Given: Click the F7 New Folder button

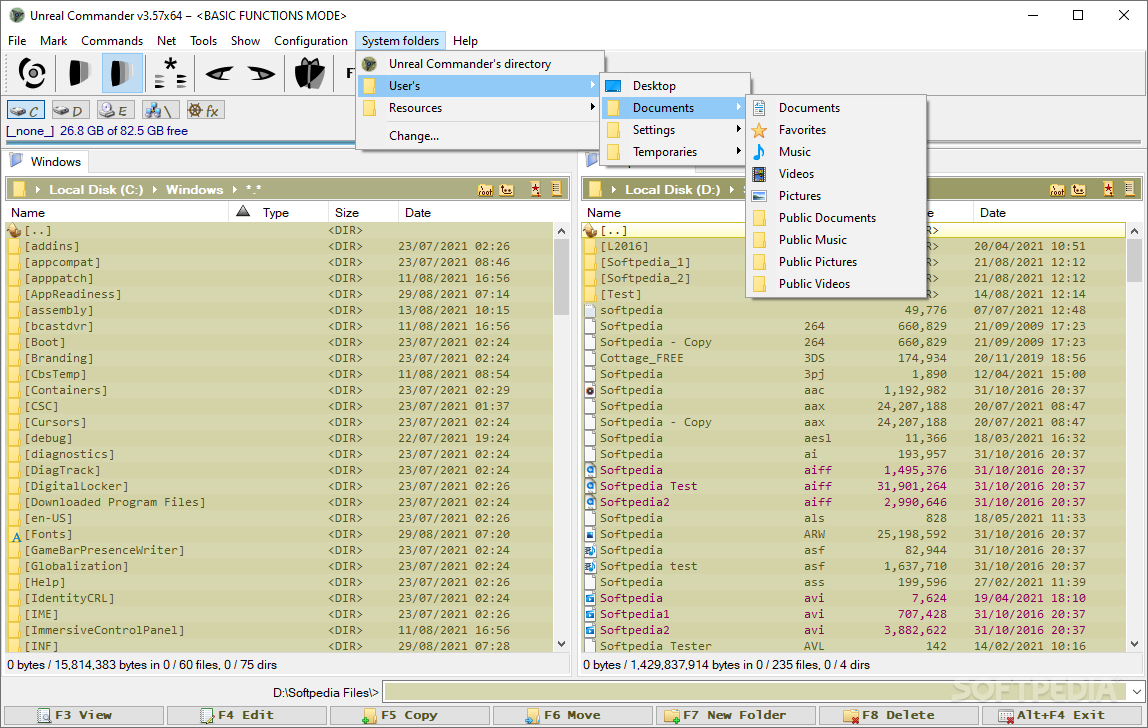Looking at the screenshot, I should click(x=735, y=716).
